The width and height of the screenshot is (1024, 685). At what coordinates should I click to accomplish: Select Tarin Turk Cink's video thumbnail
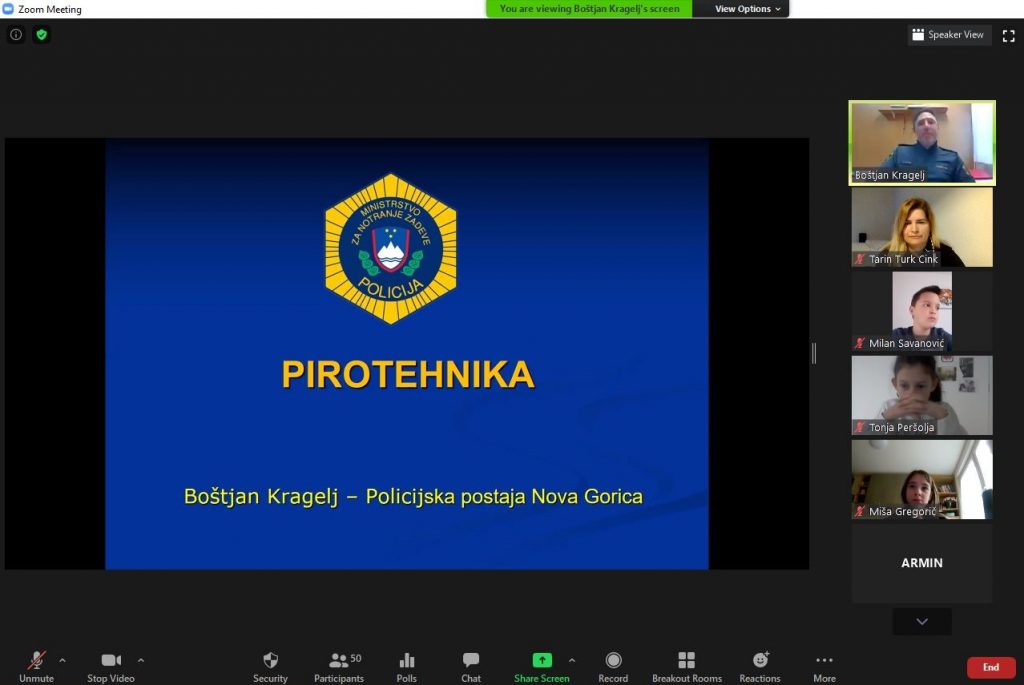921,227
